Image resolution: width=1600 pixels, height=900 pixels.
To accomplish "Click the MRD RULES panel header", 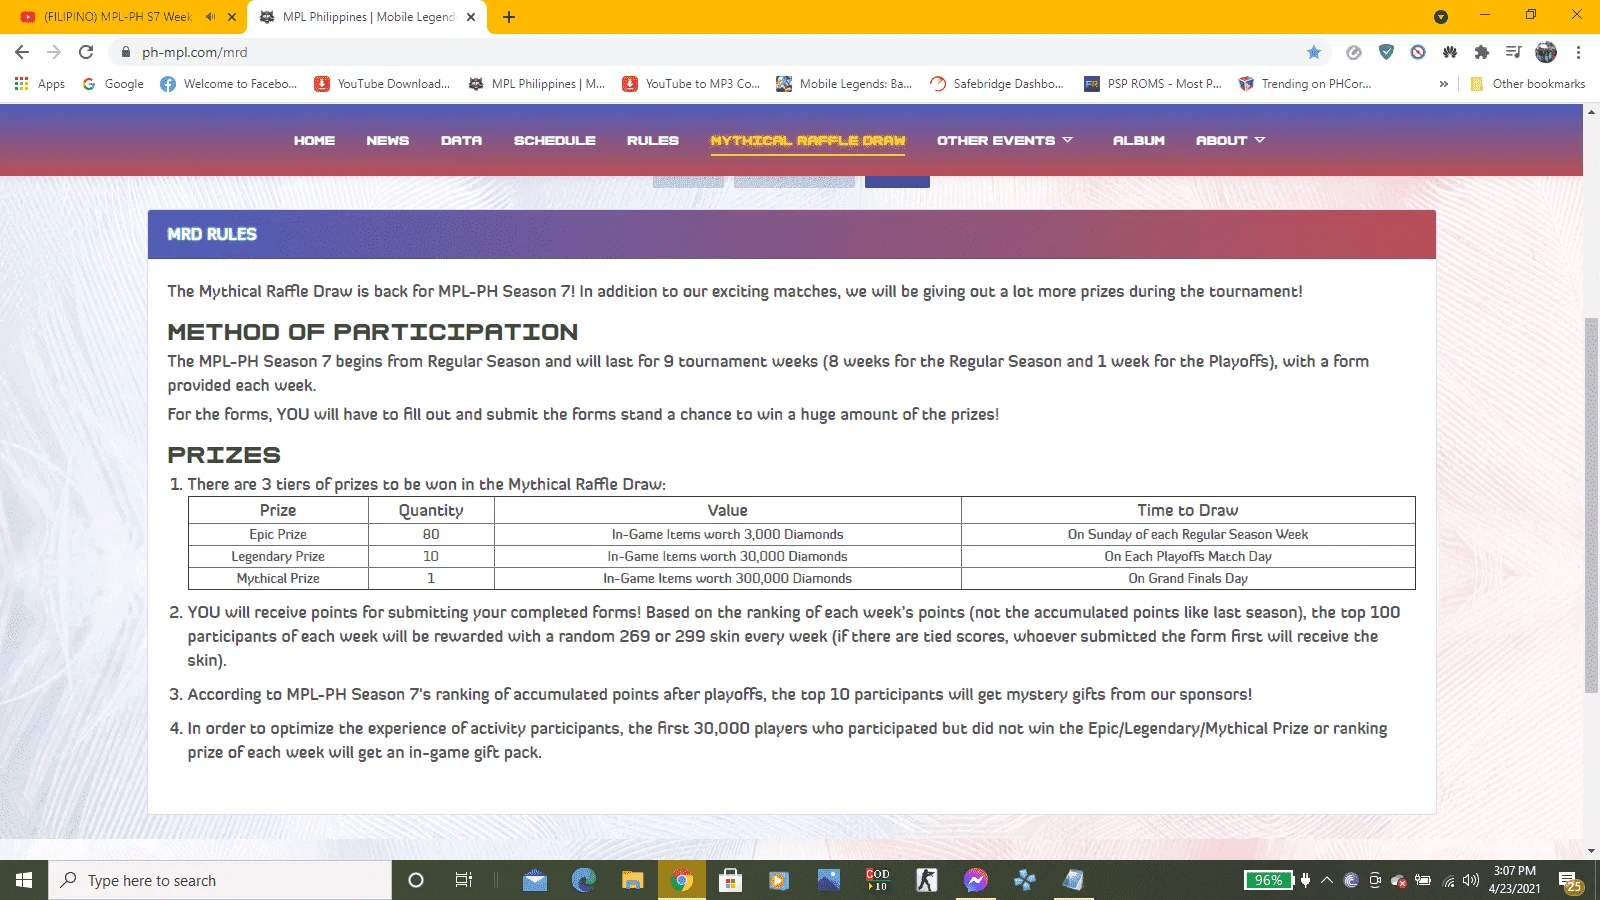I will (x=792, y=234).
